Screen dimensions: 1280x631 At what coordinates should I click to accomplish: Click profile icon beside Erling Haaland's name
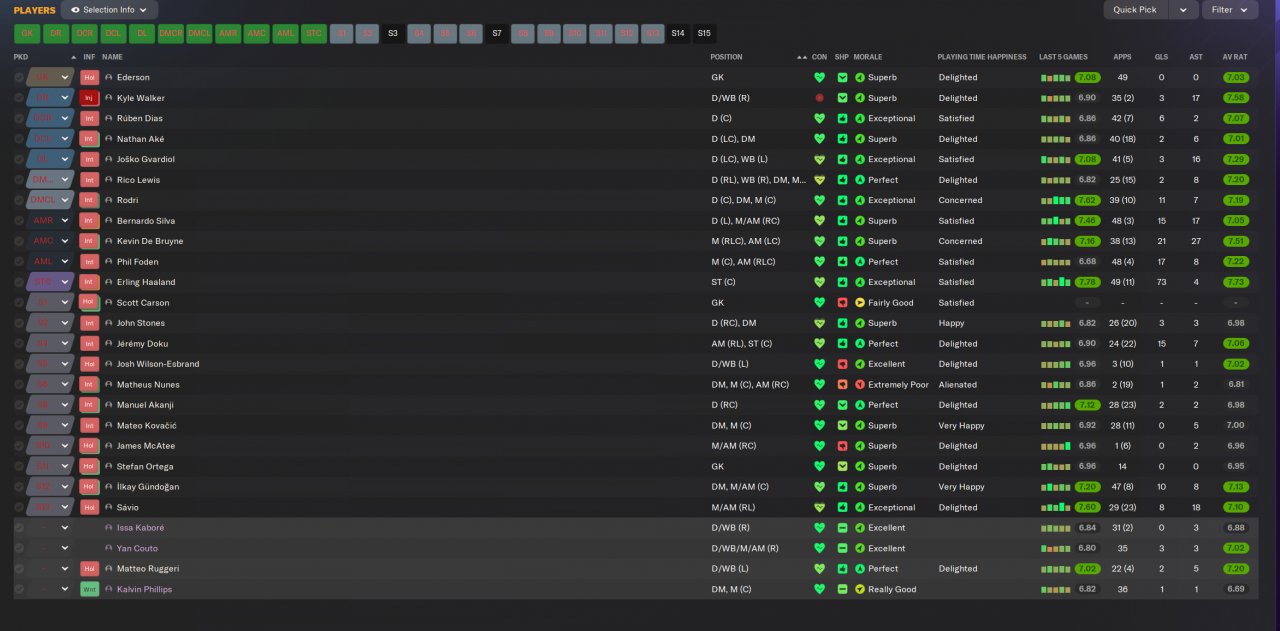[109, 282]
